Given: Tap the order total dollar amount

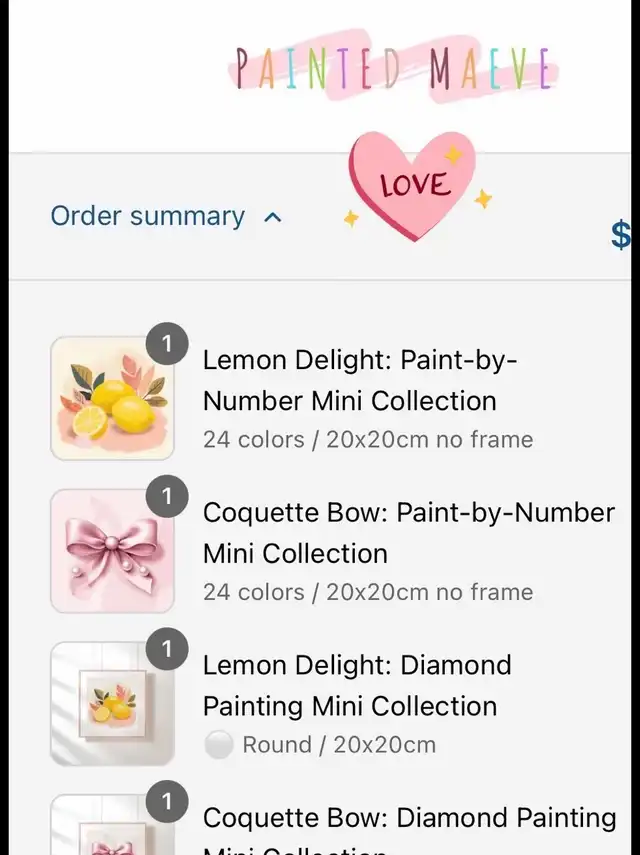Looking at the screenshot, I should 621,236.
